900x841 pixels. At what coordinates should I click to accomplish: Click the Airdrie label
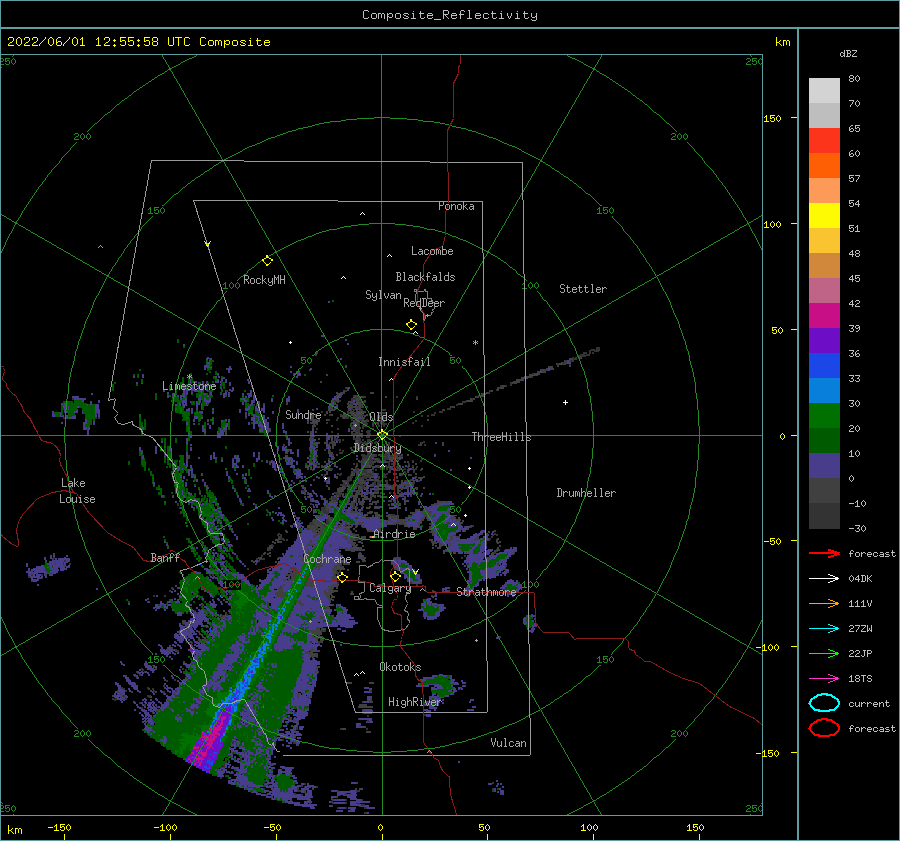pos(394,534)
